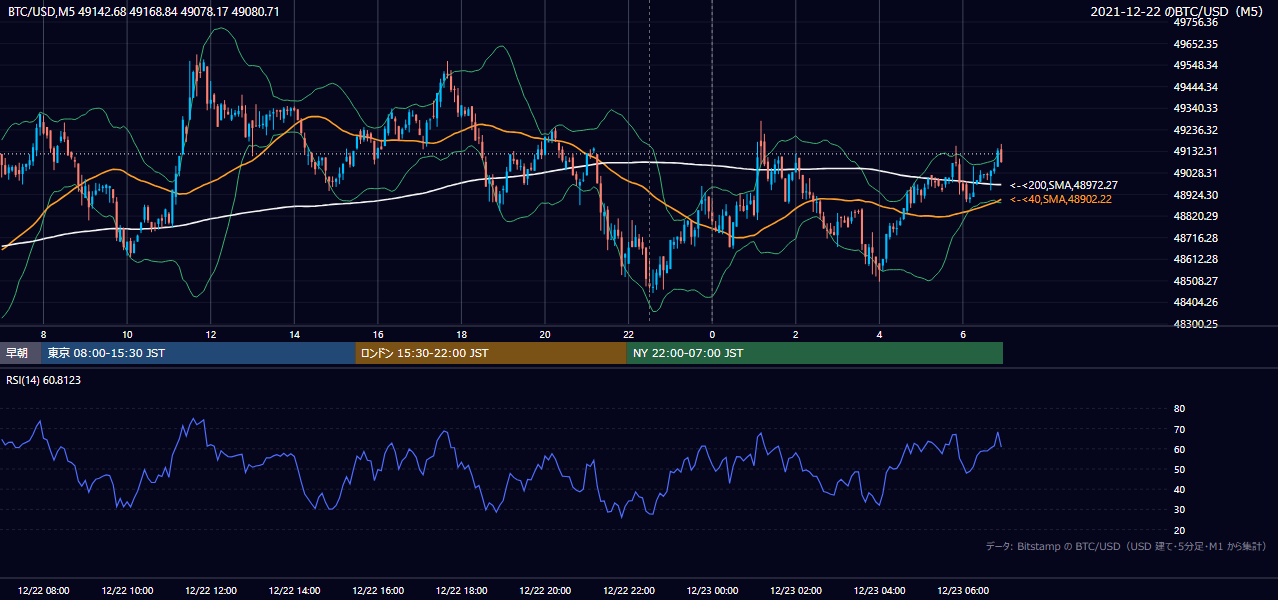Viewport: 1278px width, 600px height.
Task: Click the RSI axis label 50
Action: [1179, 469]
